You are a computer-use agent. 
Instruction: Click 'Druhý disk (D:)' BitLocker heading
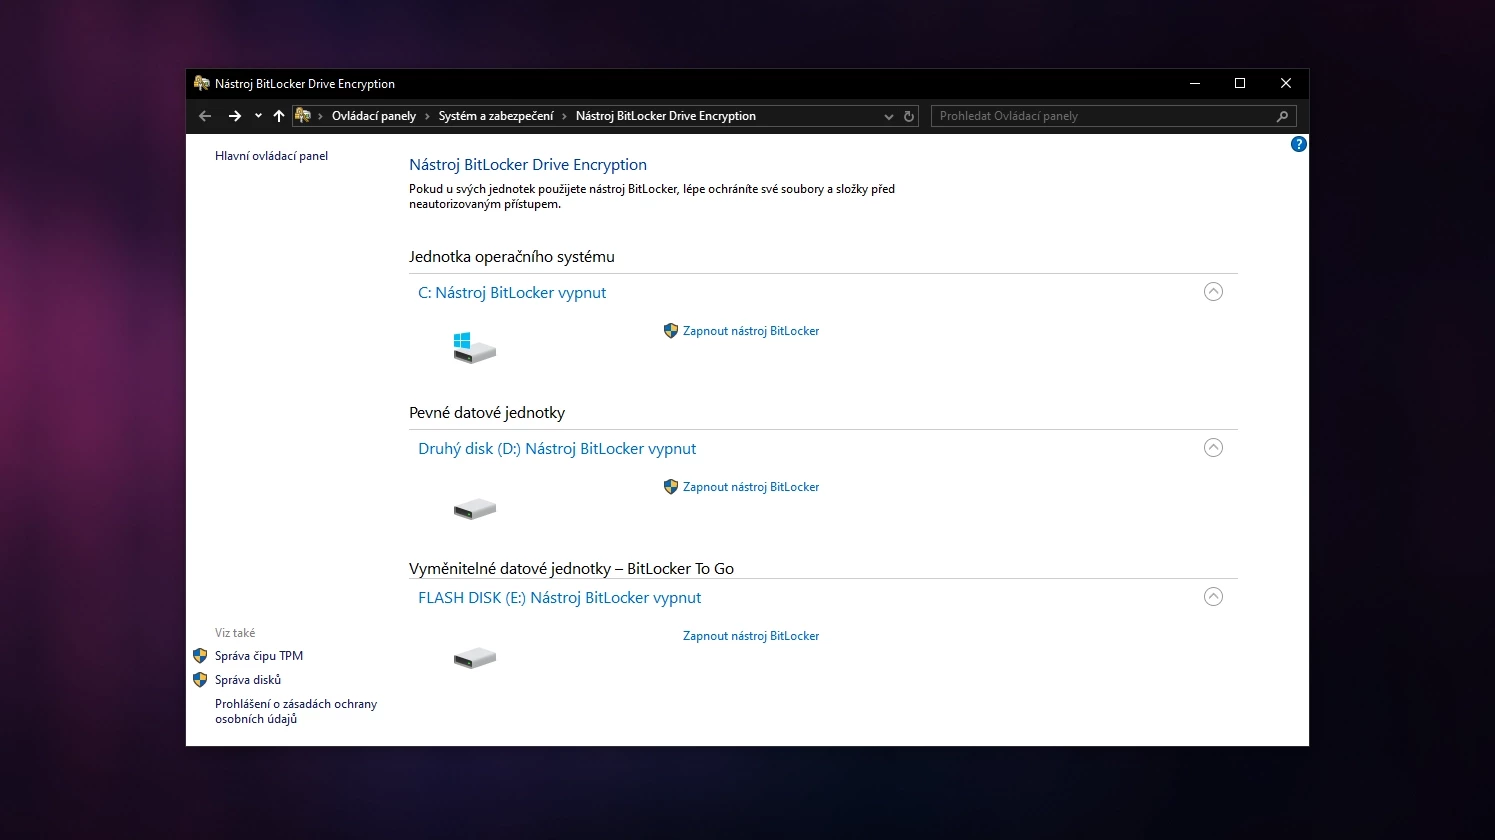click(x=557, y=449)
